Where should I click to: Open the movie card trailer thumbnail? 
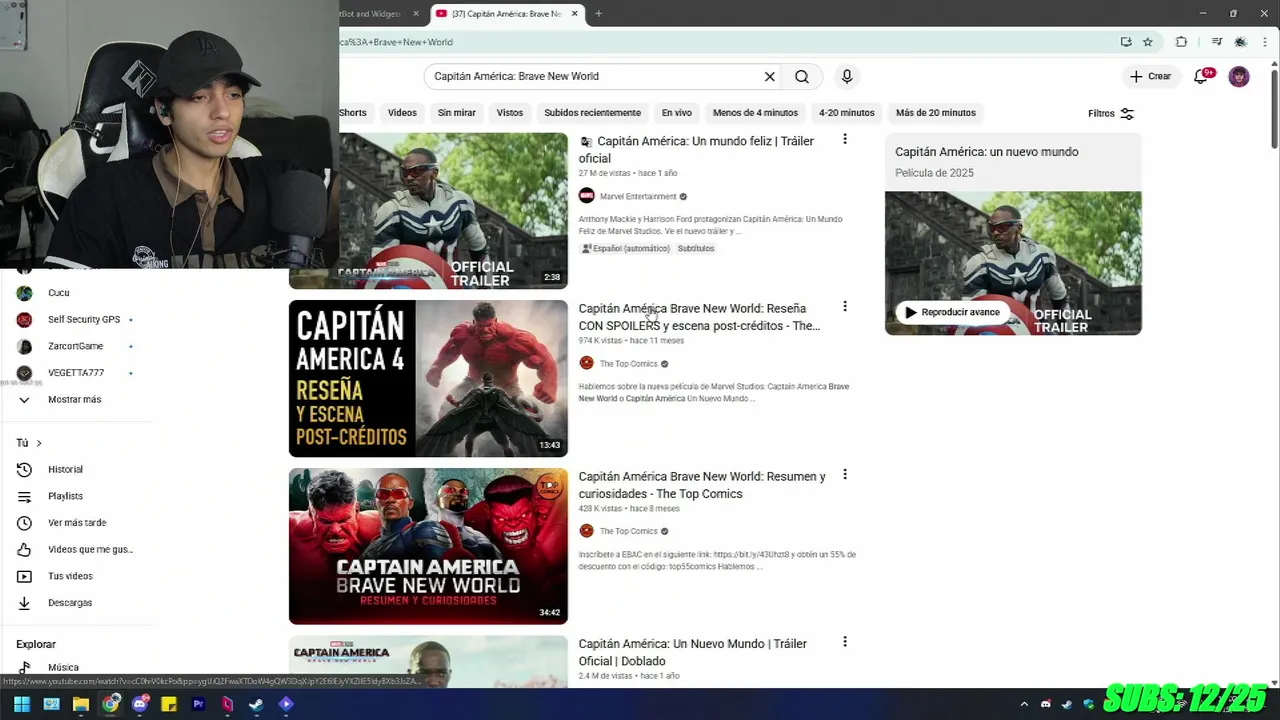1013,263
